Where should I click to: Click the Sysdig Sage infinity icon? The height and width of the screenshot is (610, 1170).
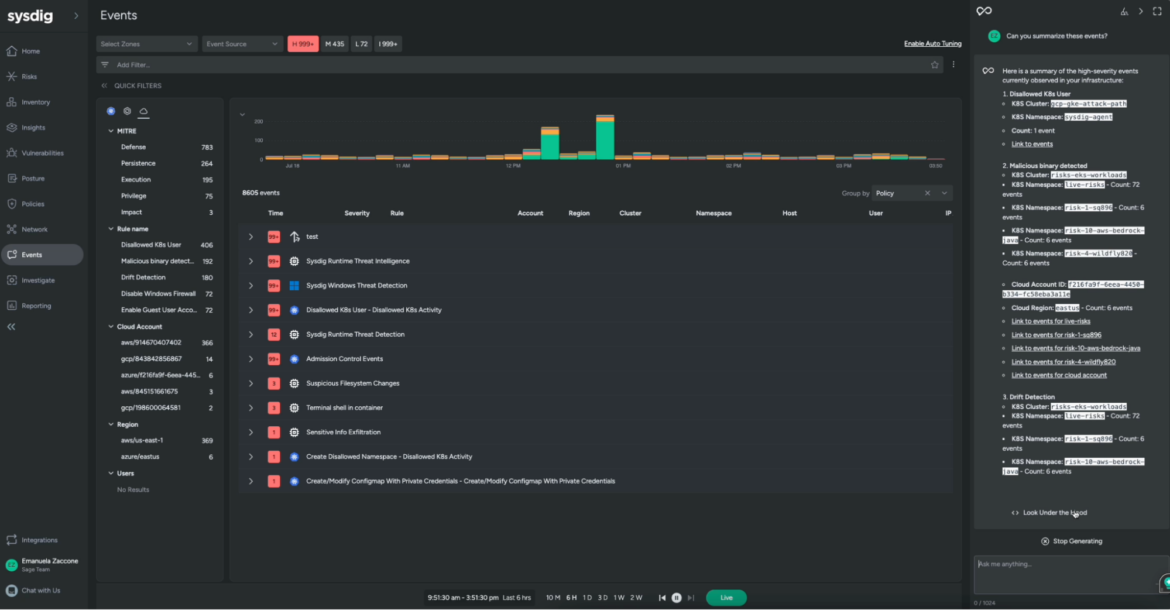[x=983, y=10]
